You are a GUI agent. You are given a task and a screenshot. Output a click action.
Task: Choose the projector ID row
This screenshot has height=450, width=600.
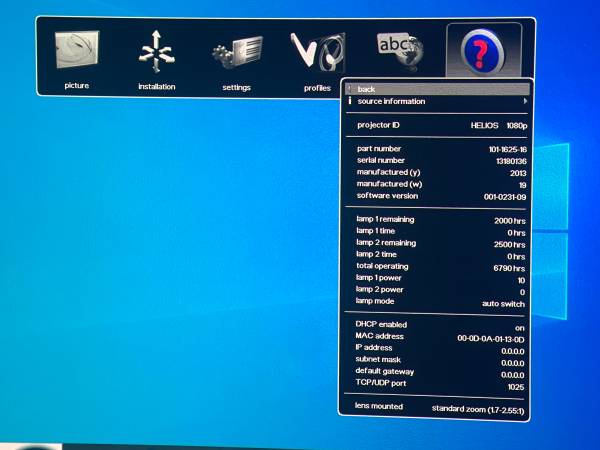[438, 126]
